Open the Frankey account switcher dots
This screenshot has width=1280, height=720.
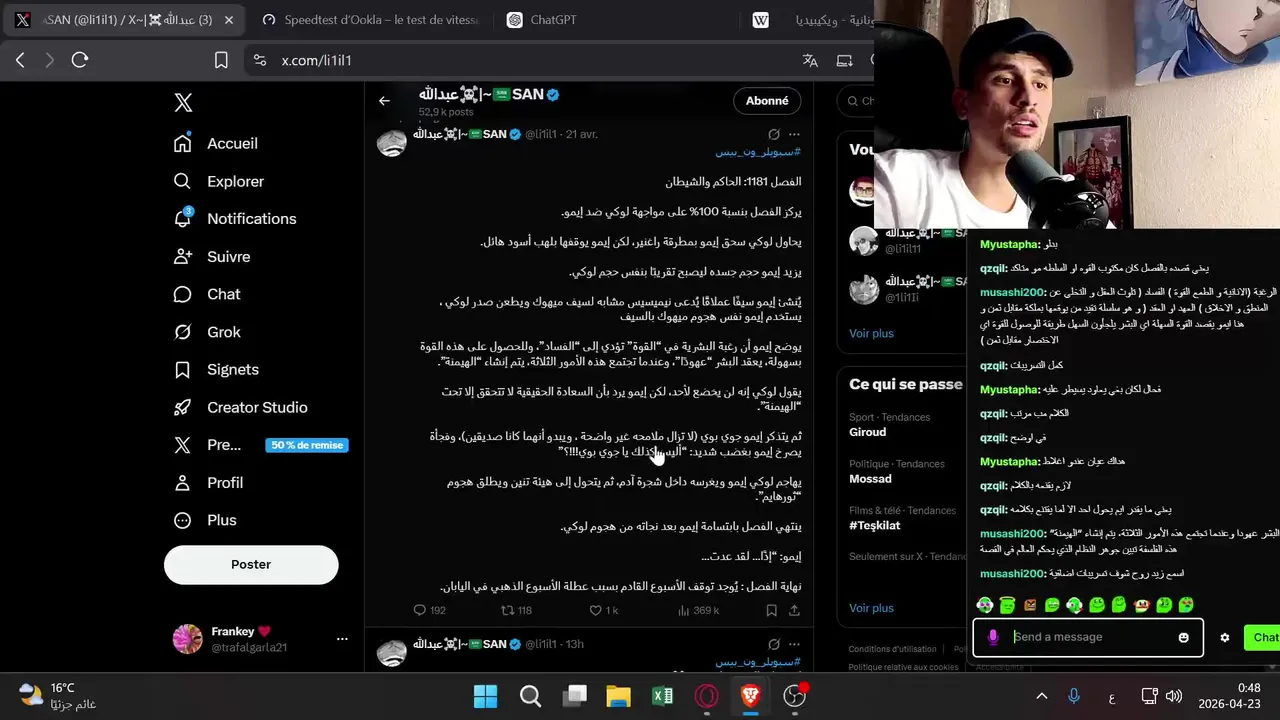click(342, 638)
